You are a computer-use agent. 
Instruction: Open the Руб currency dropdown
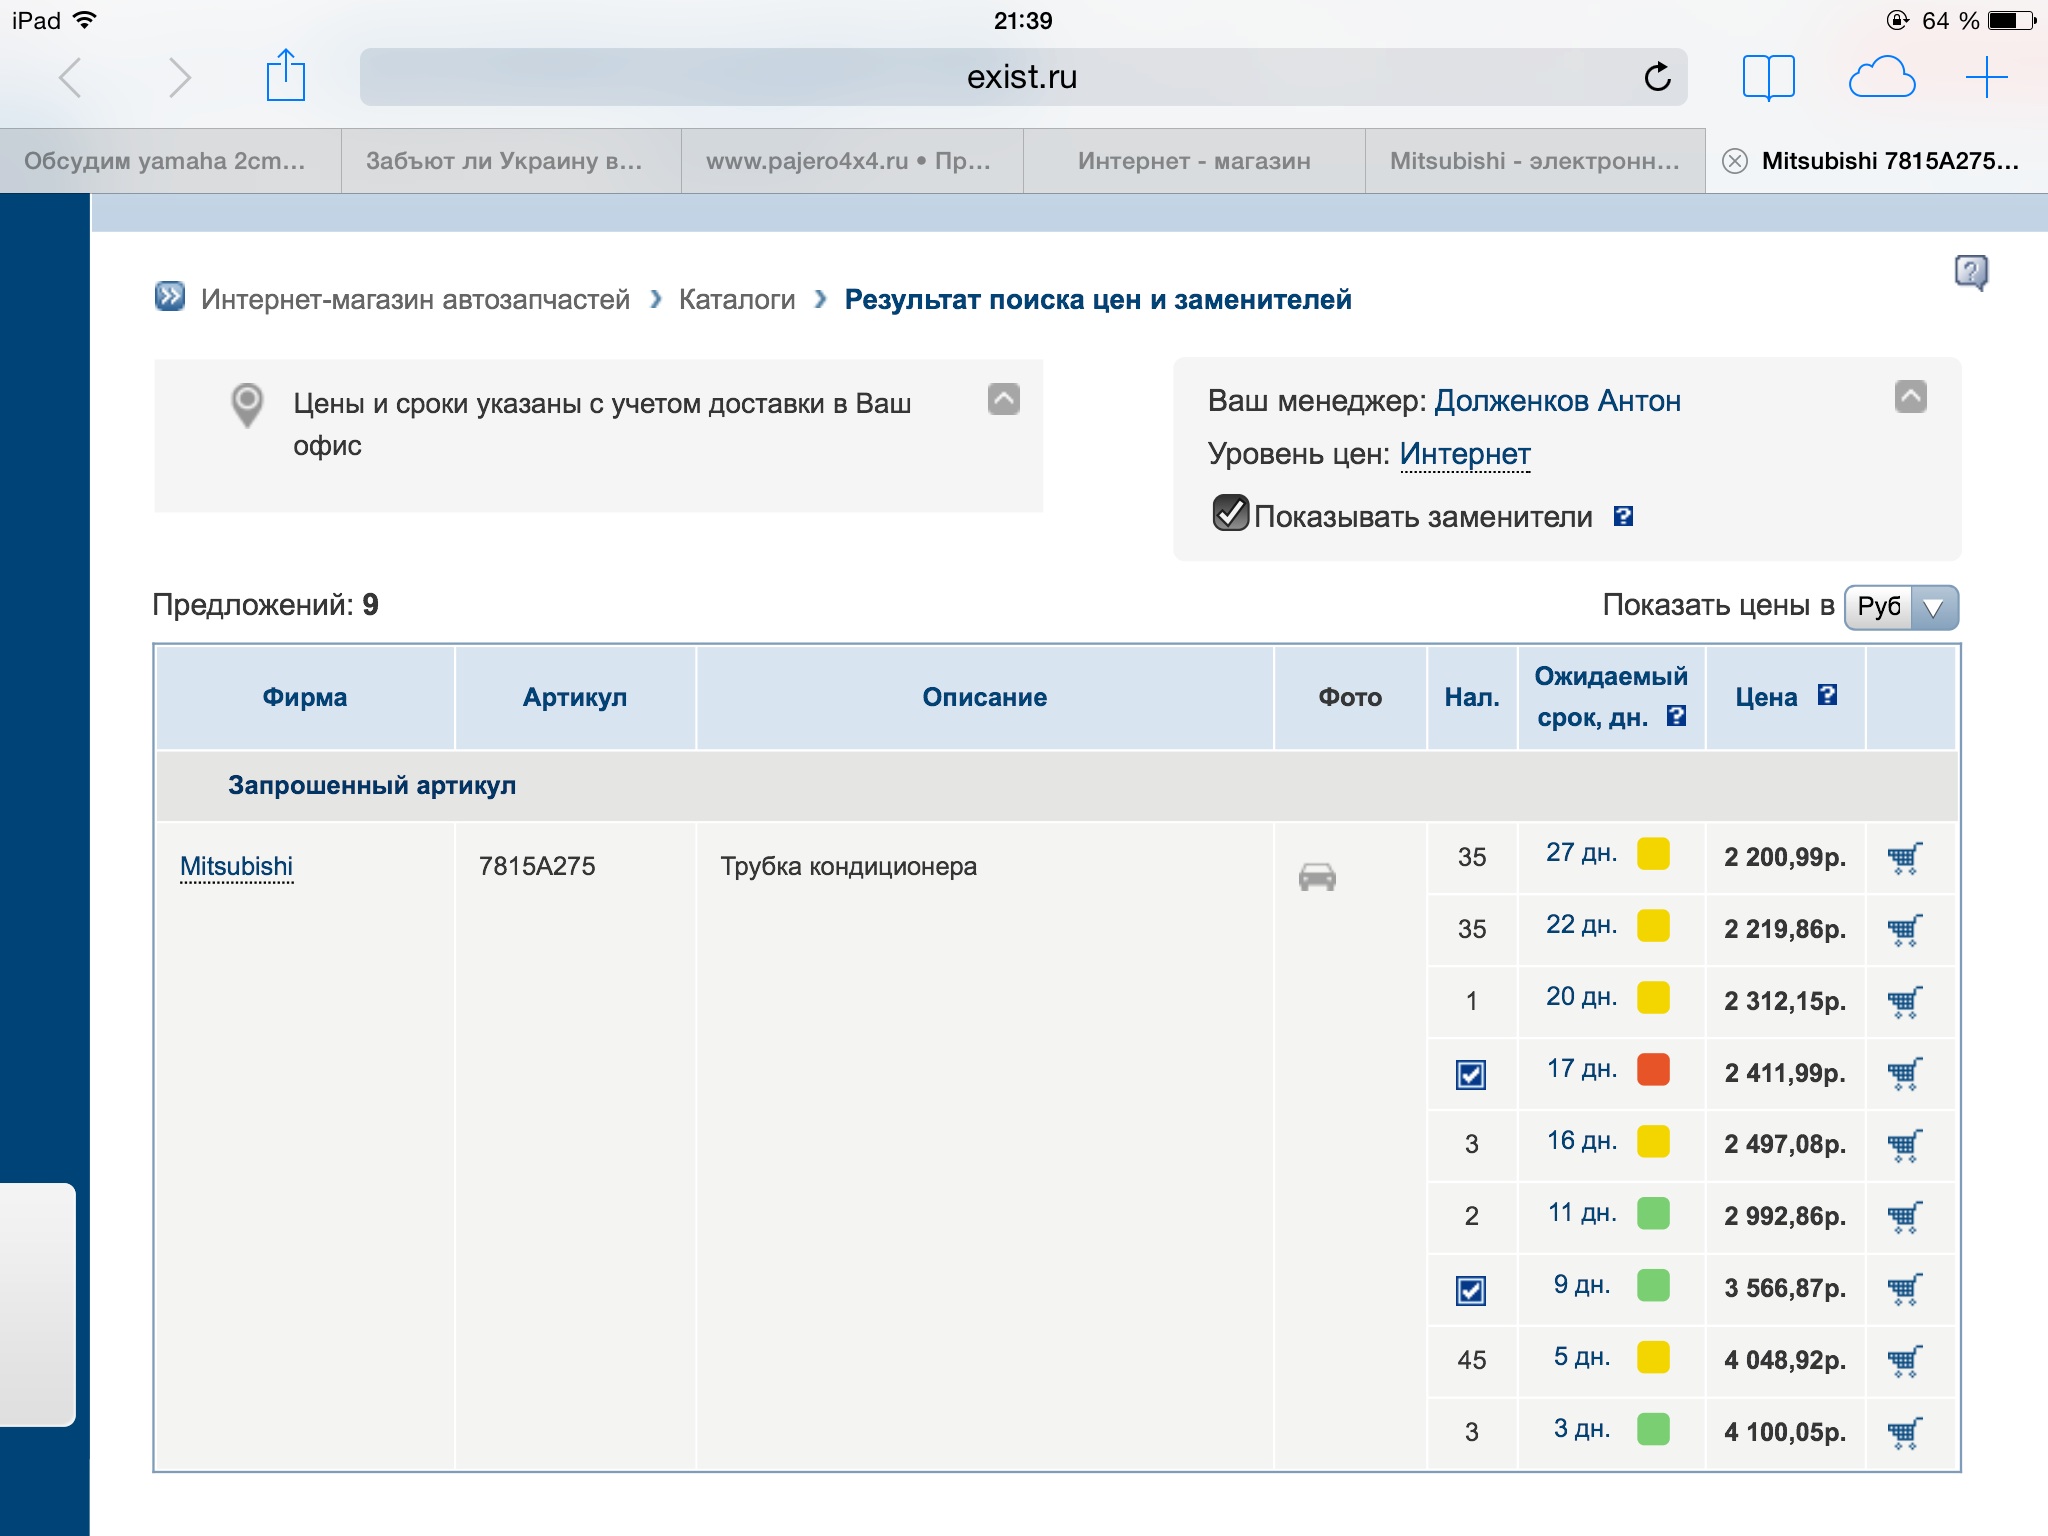click(1900, 607)
